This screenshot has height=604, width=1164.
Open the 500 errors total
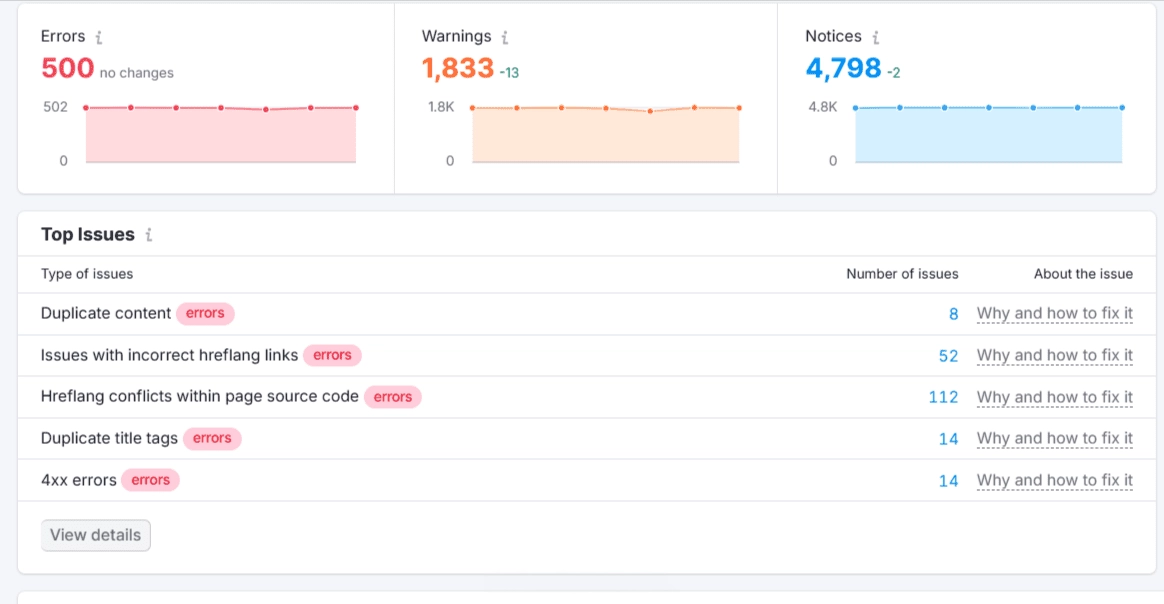point(67,68)
